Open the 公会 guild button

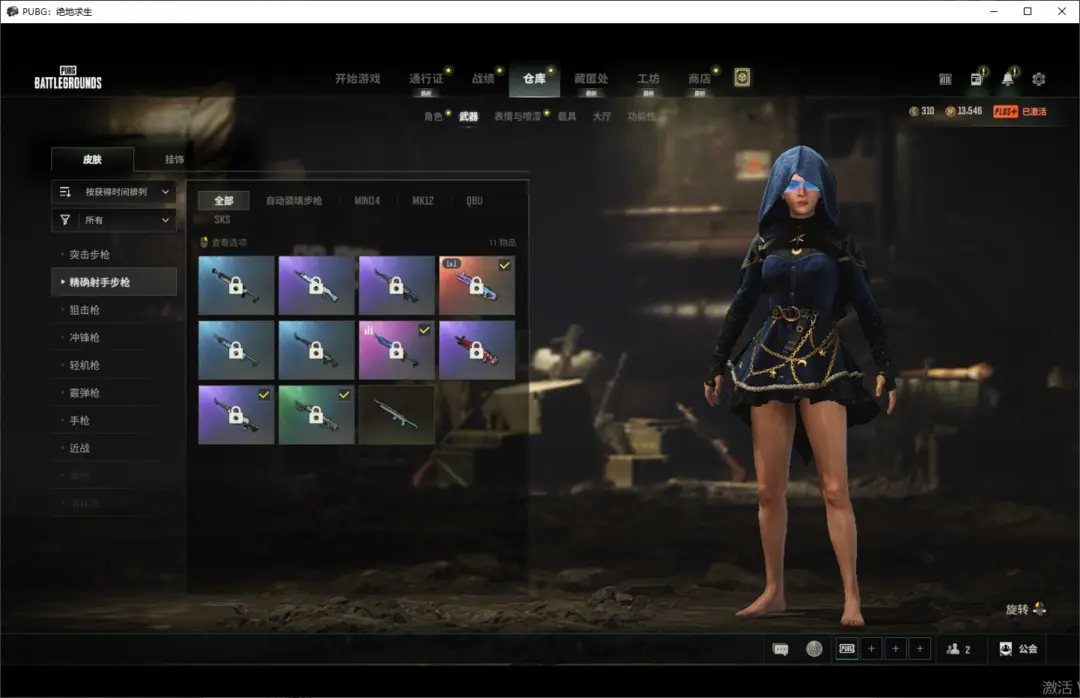(1018, 649)
